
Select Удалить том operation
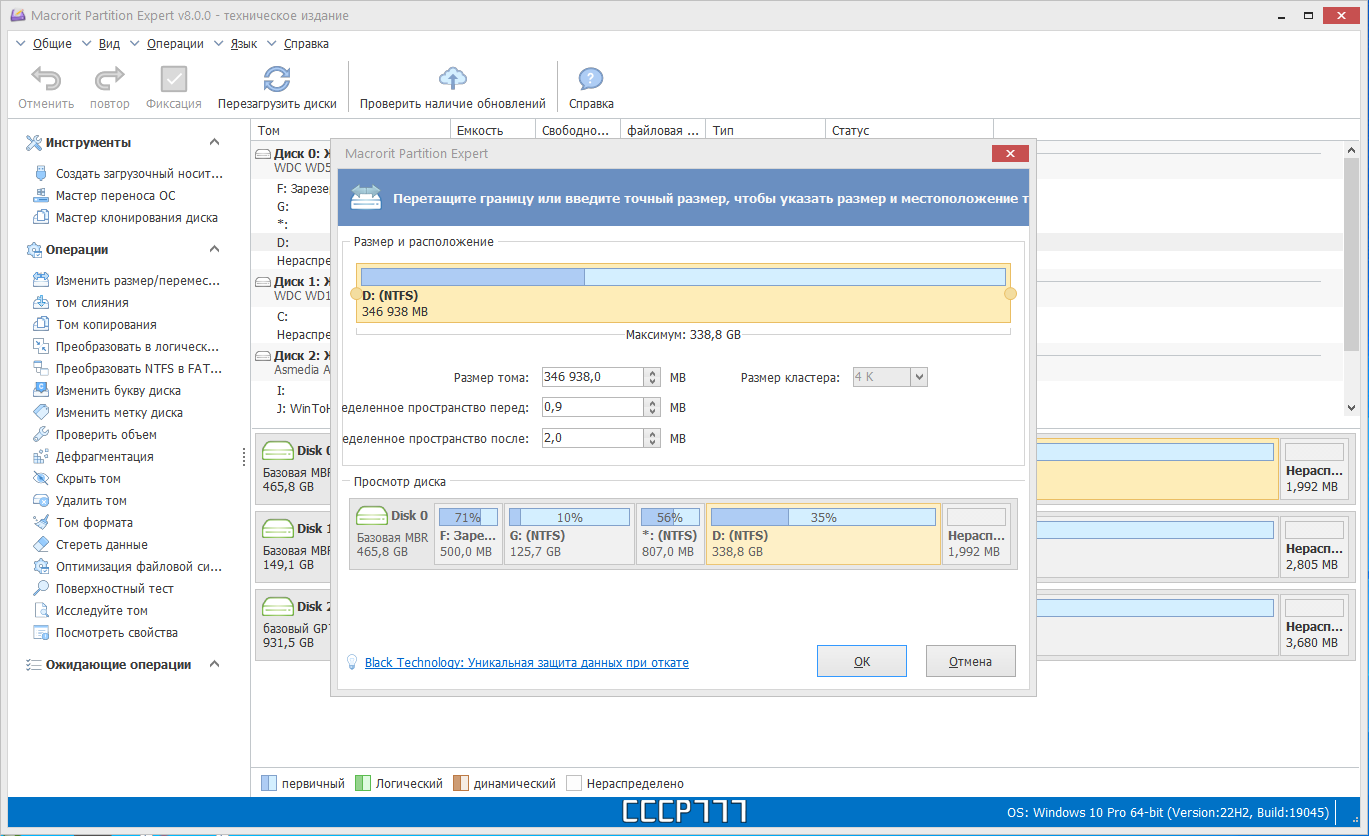pos(80,501)
